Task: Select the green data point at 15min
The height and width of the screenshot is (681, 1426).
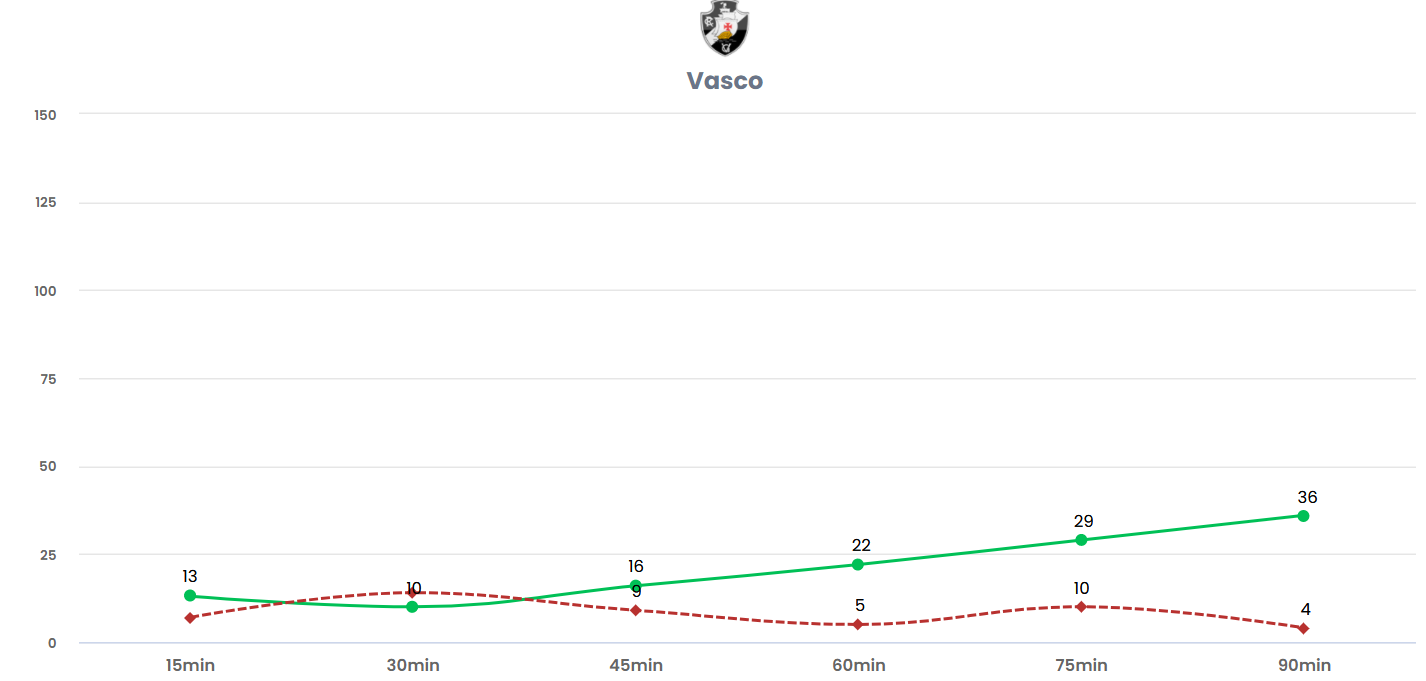Action: pos(190,596)
